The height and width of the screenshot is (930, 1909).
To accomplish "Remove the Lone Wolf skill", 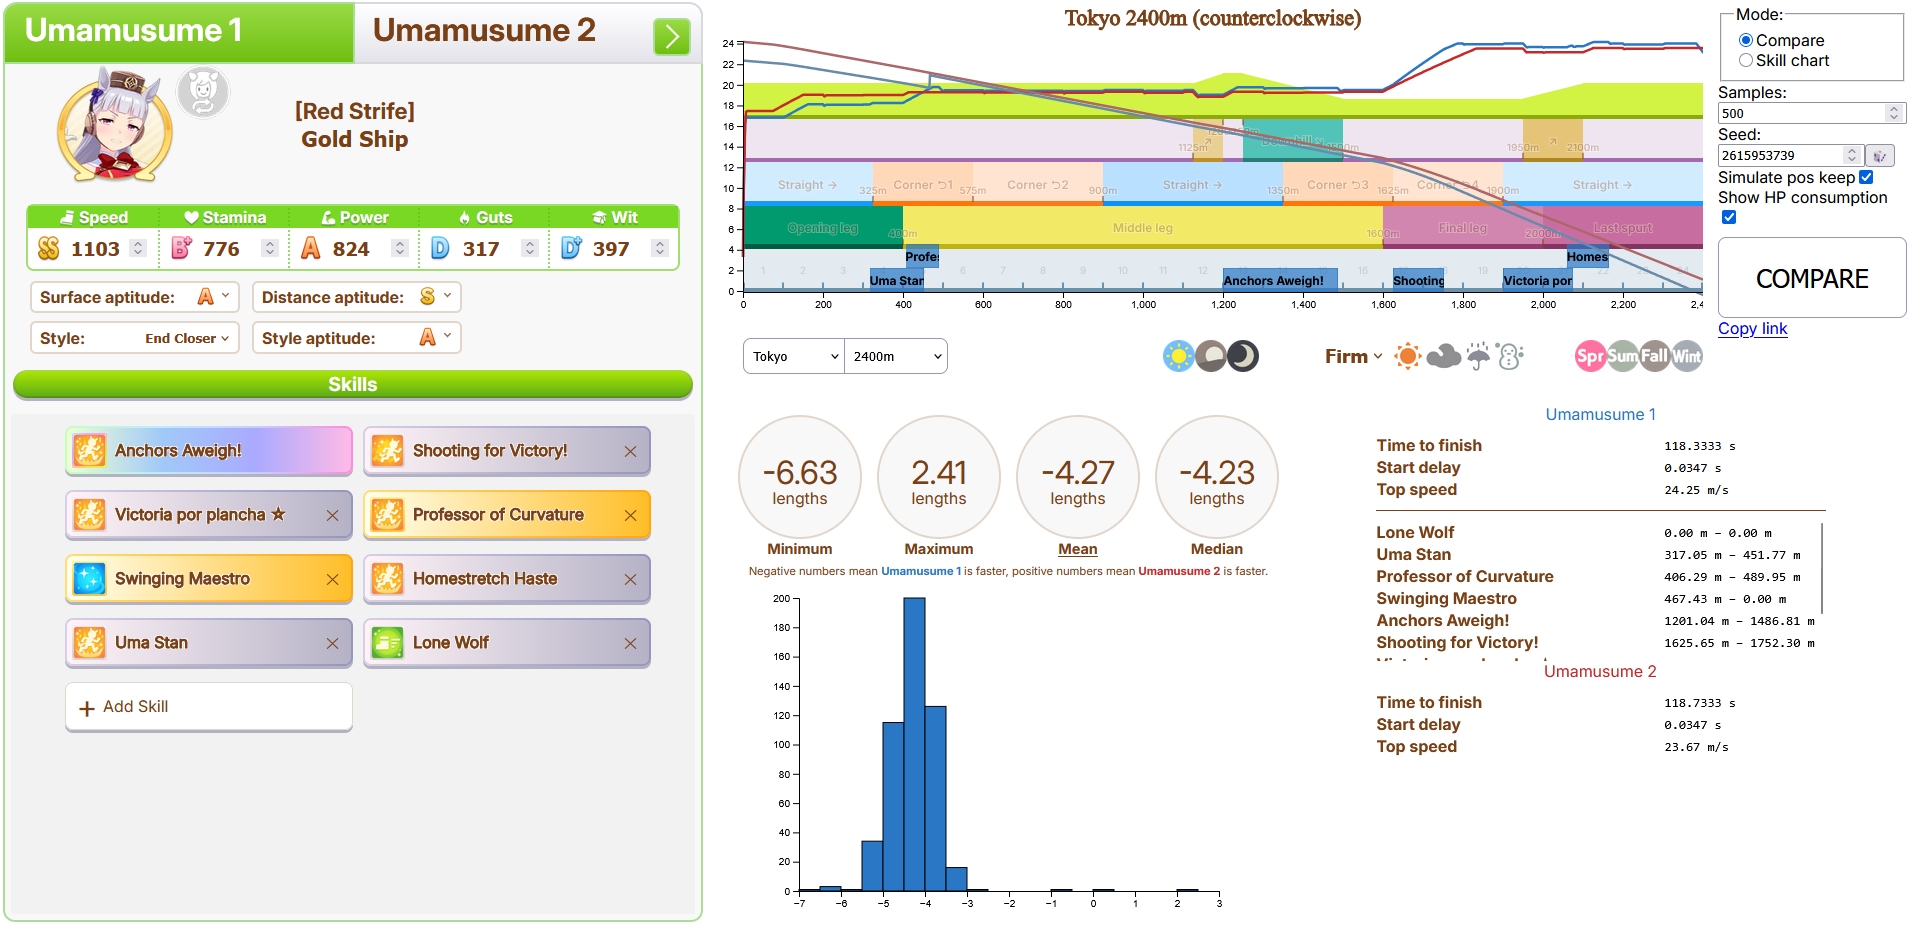I will pos(630,644).
